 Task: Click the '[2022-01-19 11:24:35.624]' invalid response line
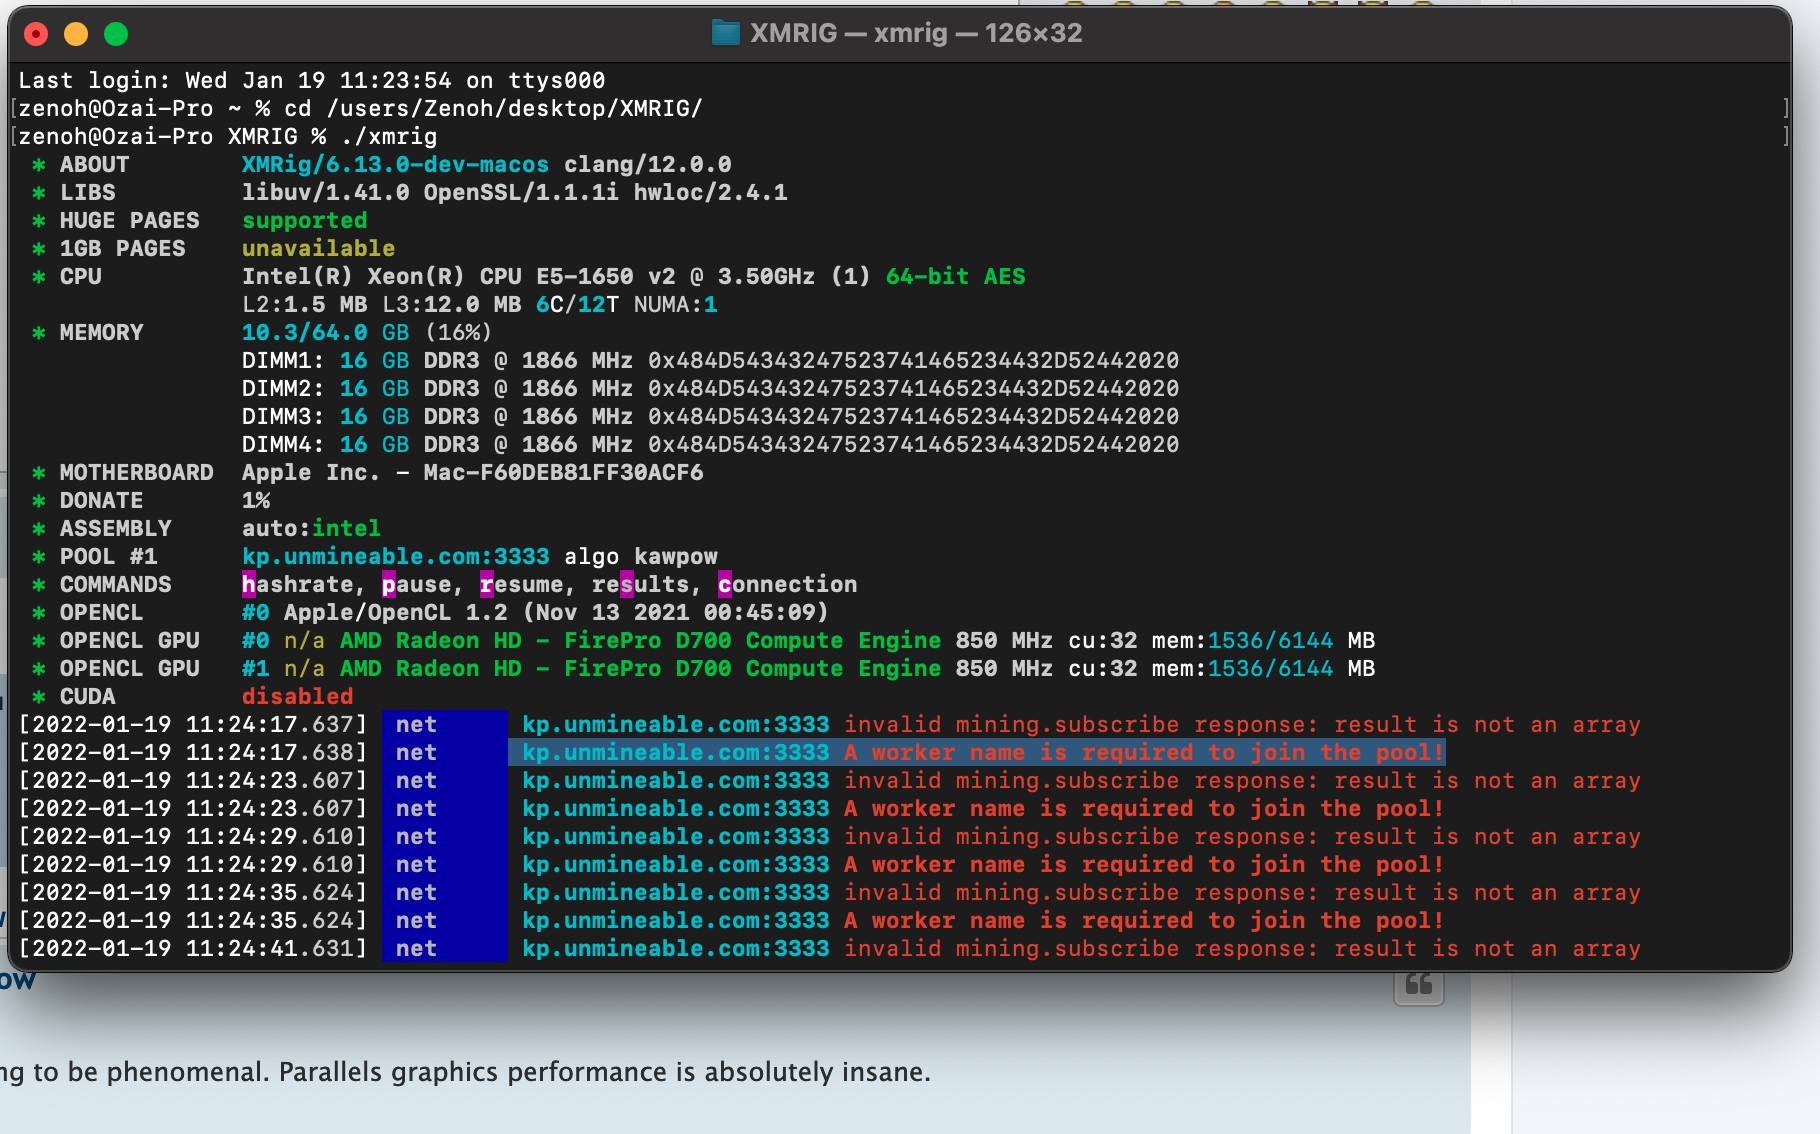coord(830,892)
